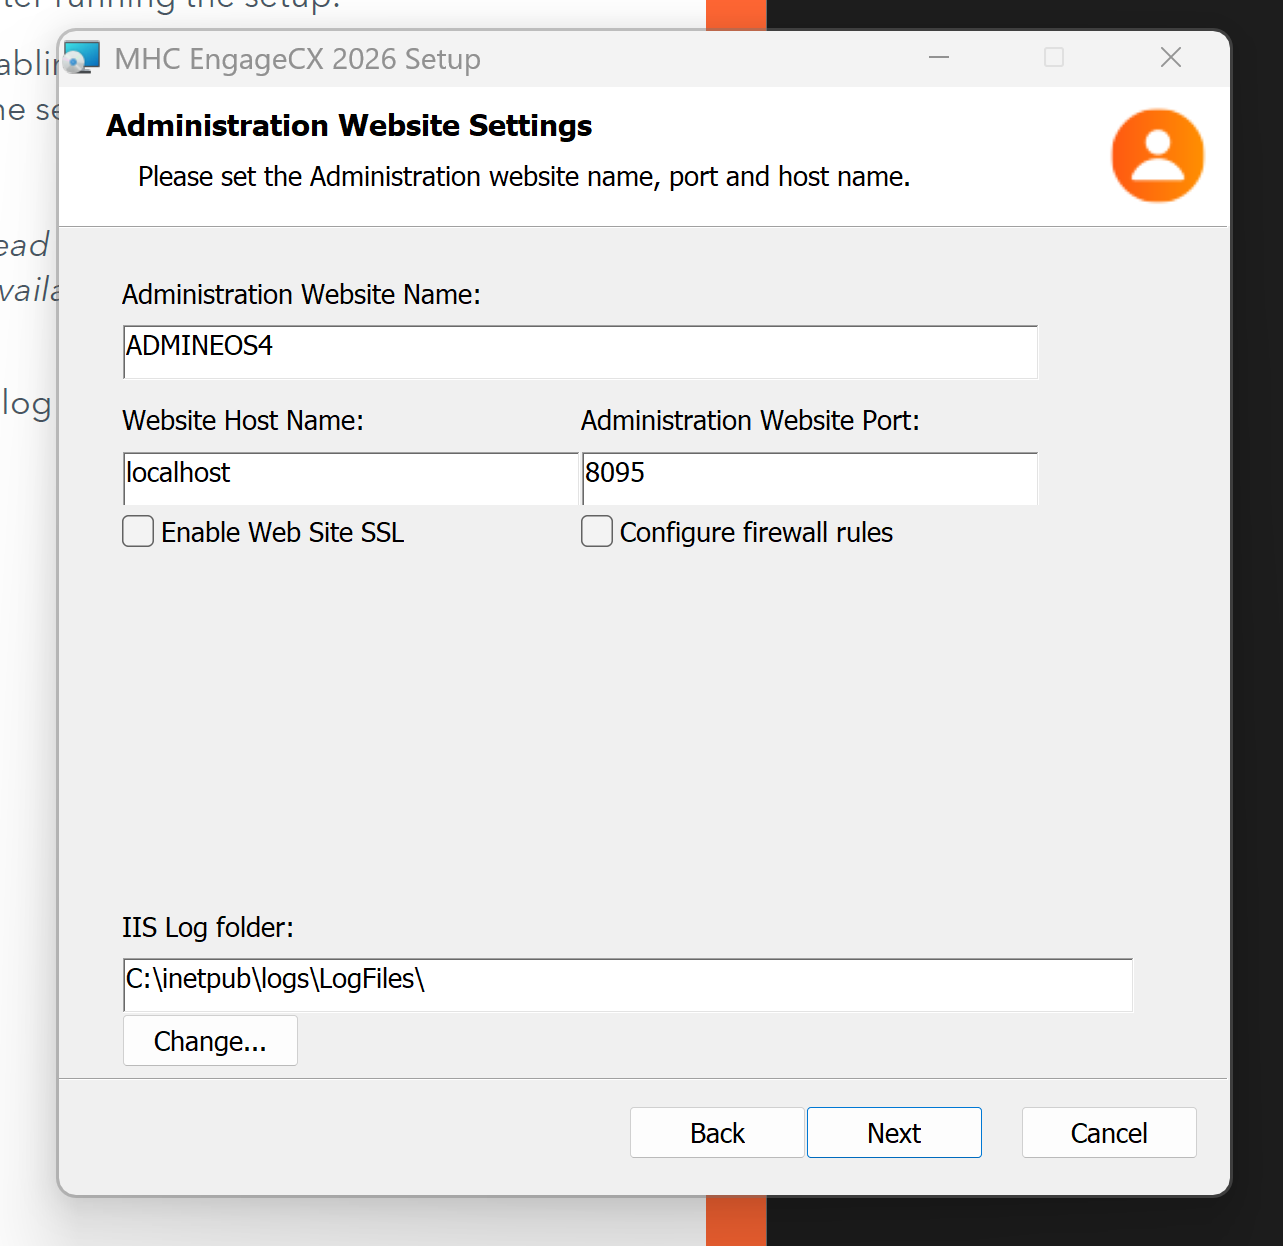This screenshot has width=1283, height=1246.
Task: Enable Web Site SSL checkbox
Action: [138, 531]
